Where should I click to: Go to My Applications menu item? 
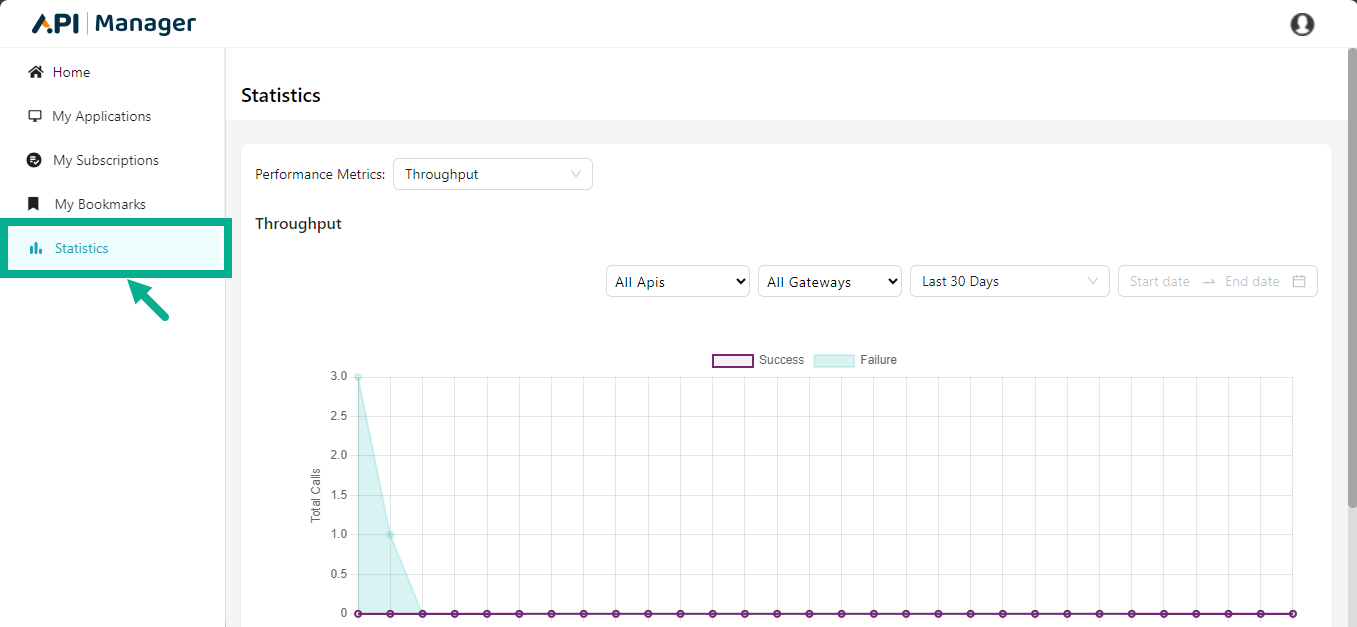pos(101,116)
